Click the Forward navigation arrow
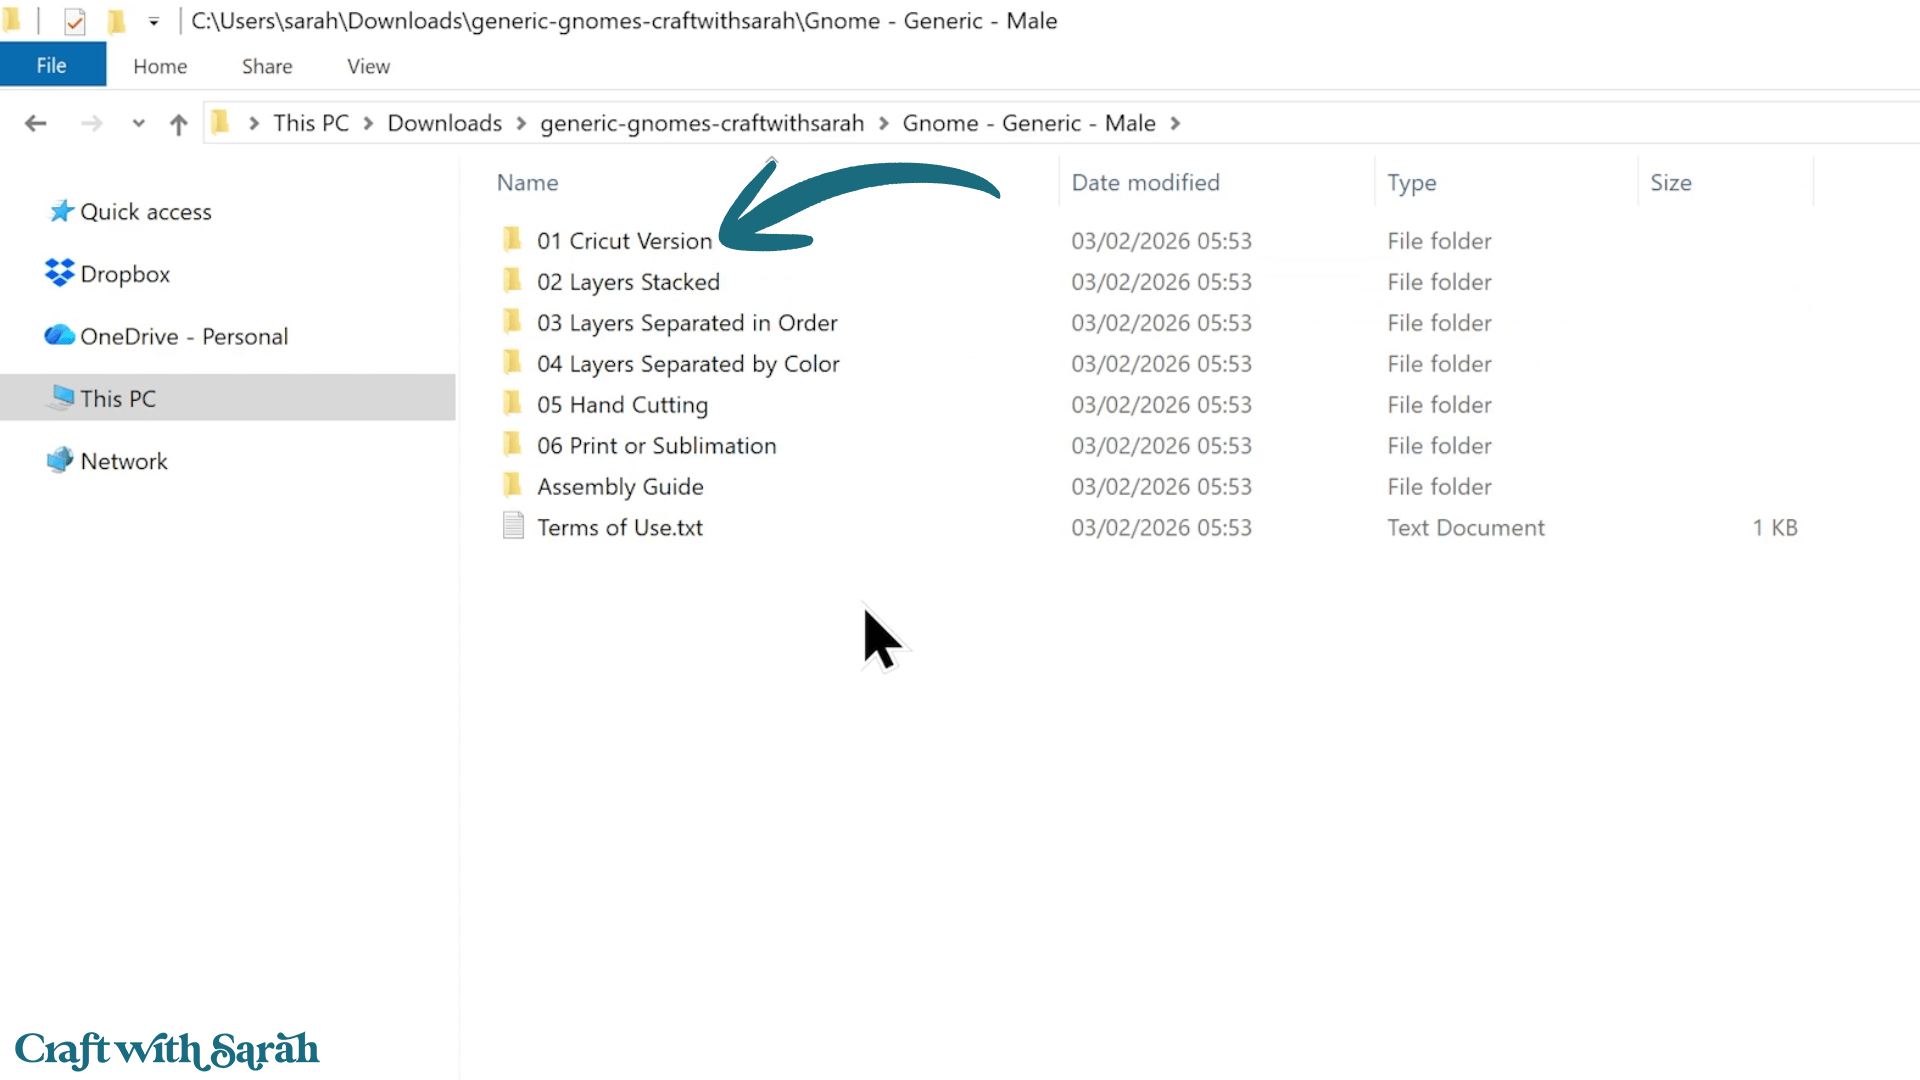The width and height of the screenshot is (1920, 1080). (x=91, y=123)
